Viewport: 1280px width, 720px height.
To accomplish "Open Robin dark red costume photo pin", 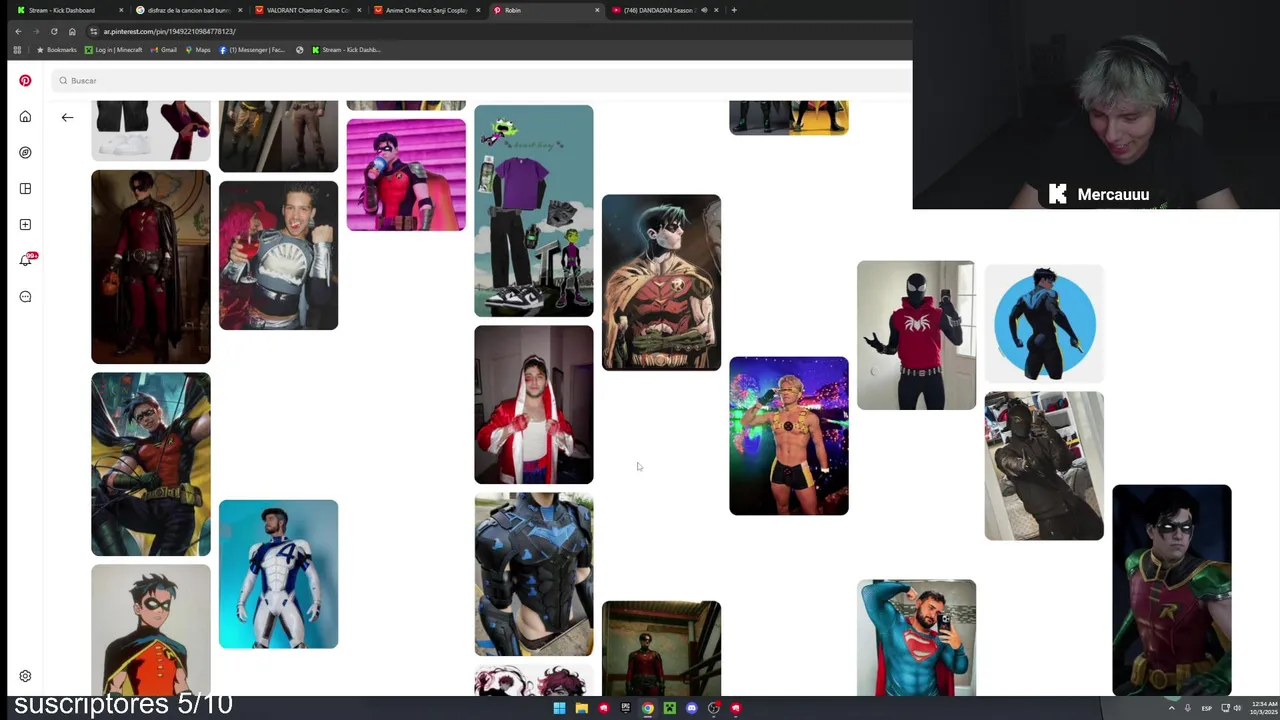I will [x=151, y=267].
